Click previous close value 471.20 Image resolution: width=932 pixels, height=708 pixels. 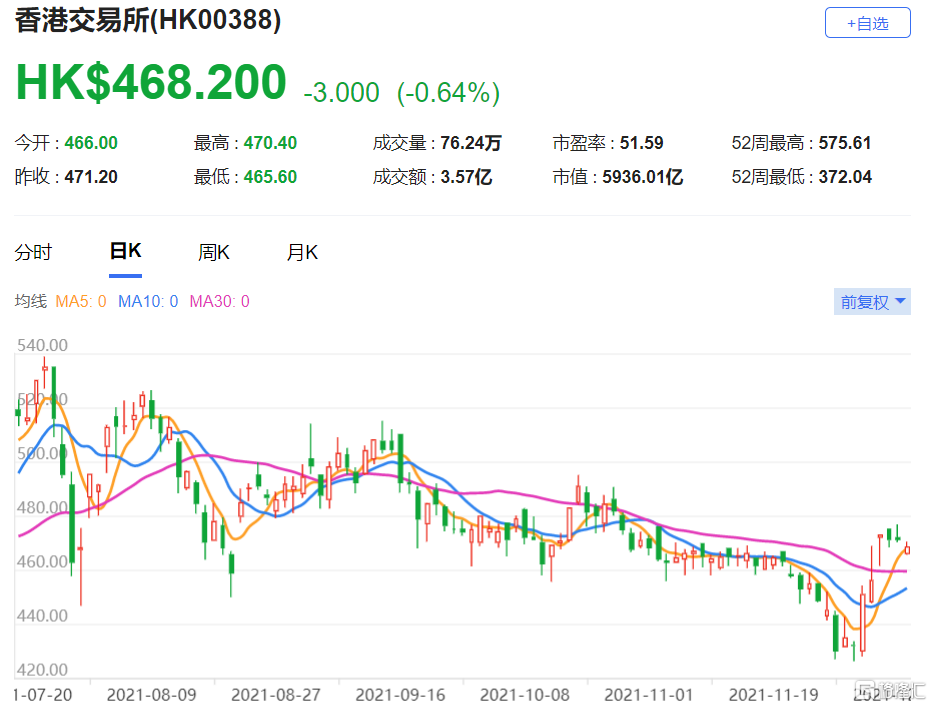(91, 177)
